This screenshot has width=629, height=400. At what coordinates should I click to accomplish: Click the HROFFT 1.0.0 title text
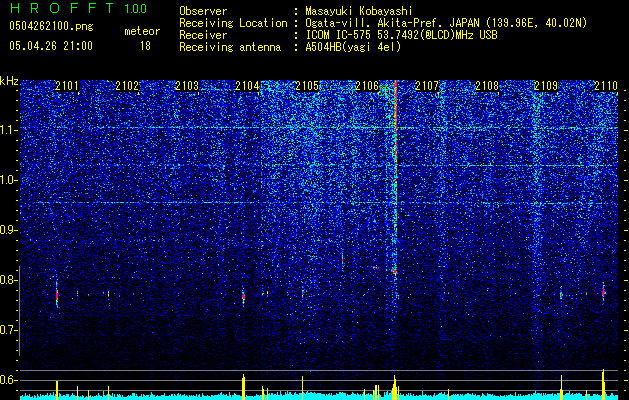79,8
